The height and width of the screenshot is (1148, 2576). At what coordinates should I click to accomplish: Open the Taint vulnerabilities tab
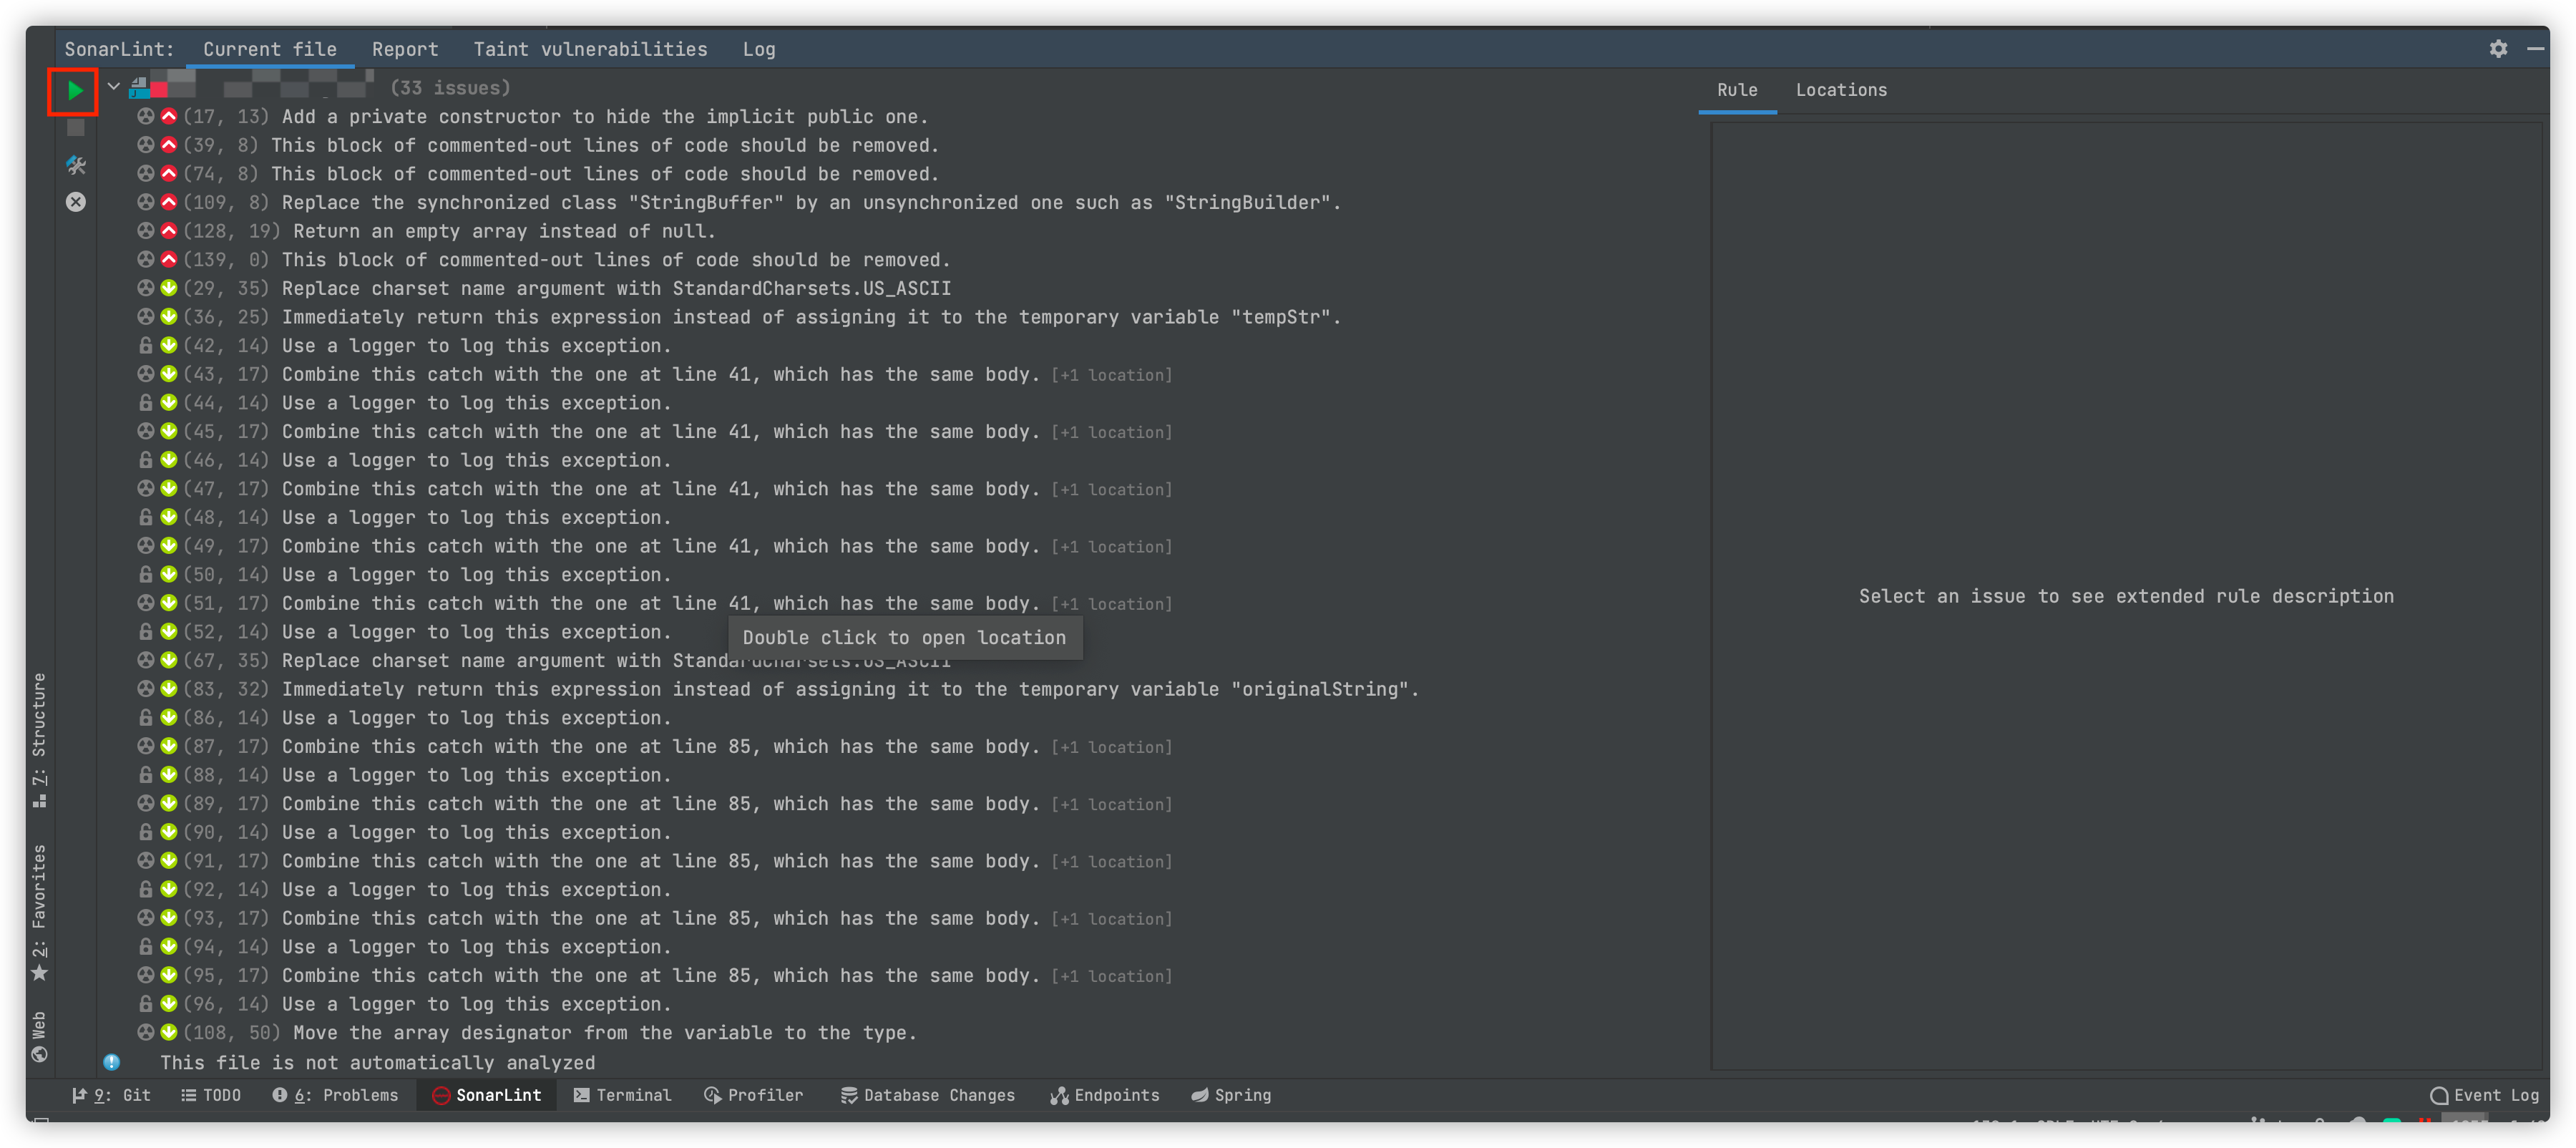[590, 49]
